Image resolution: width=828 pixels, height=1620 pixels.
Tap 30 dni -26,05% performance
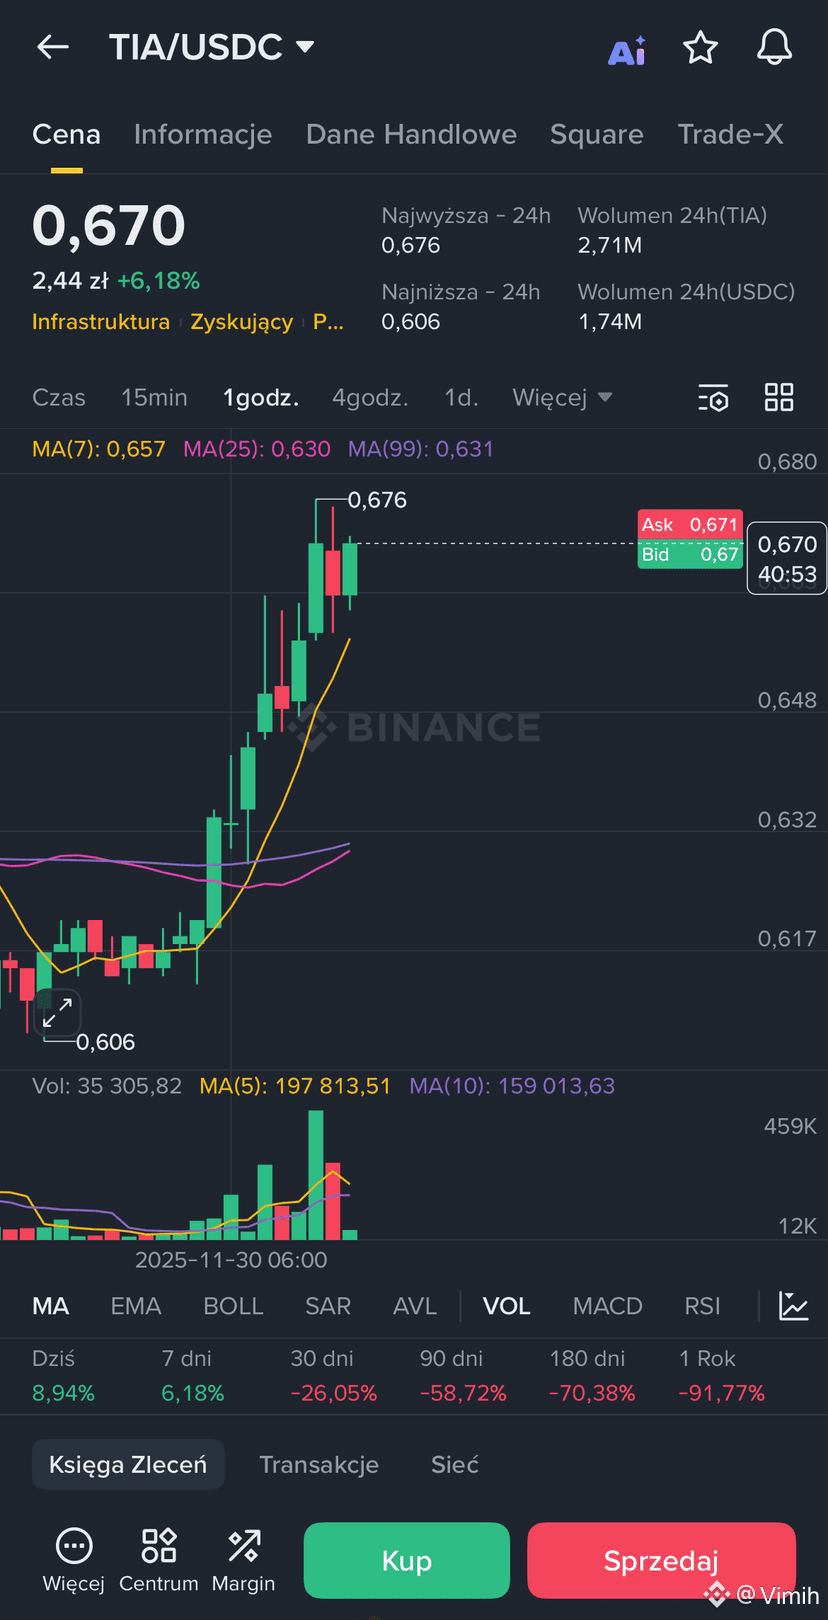[x=334, y=1376]
